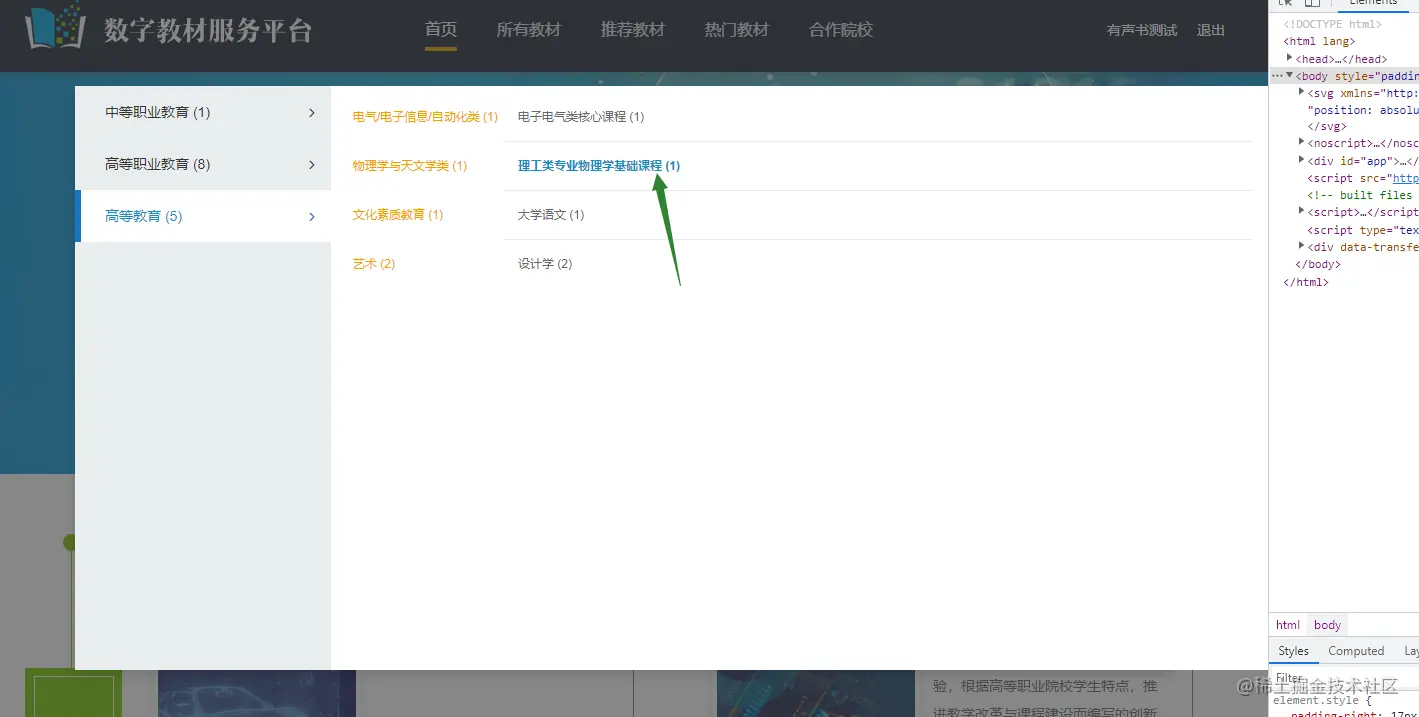The width and height of the screenshot is (1419, 717).
Task: Expand the svg node in DevTools
Action: tap(1301, 92)
